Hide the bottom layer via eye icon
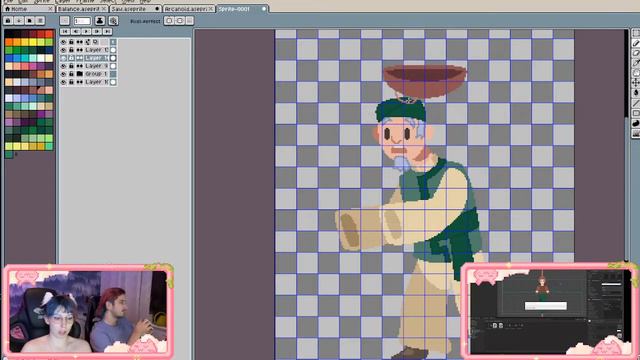Viewport: 640px width, 360px height. pos(63,82)
